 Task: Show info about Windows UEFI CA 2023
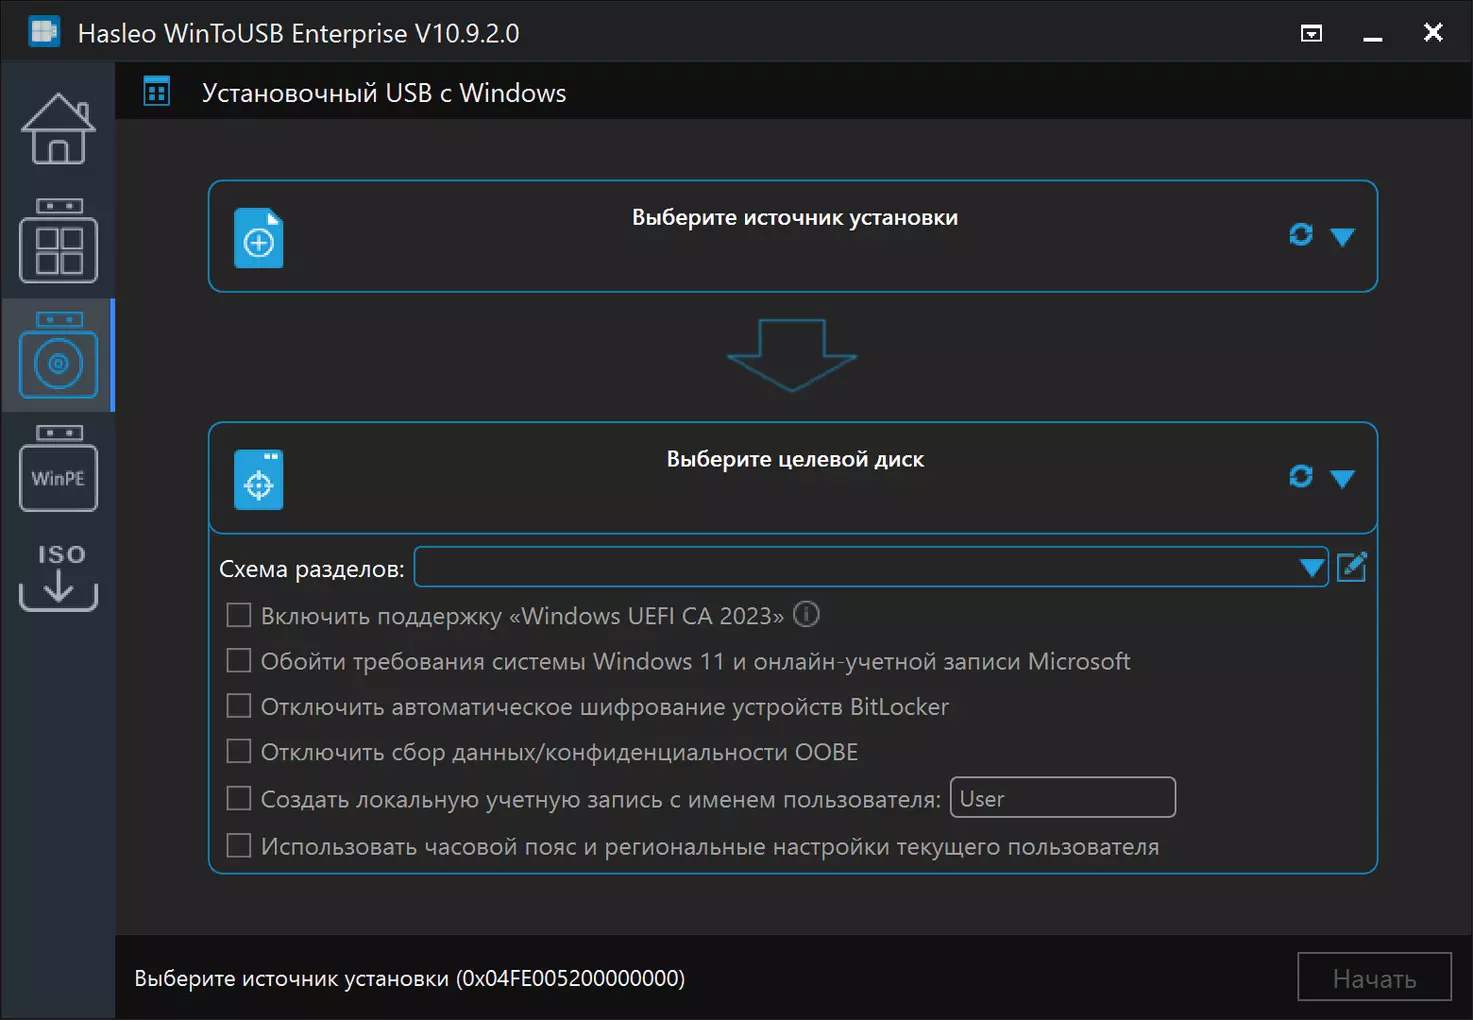coord(806,614)
